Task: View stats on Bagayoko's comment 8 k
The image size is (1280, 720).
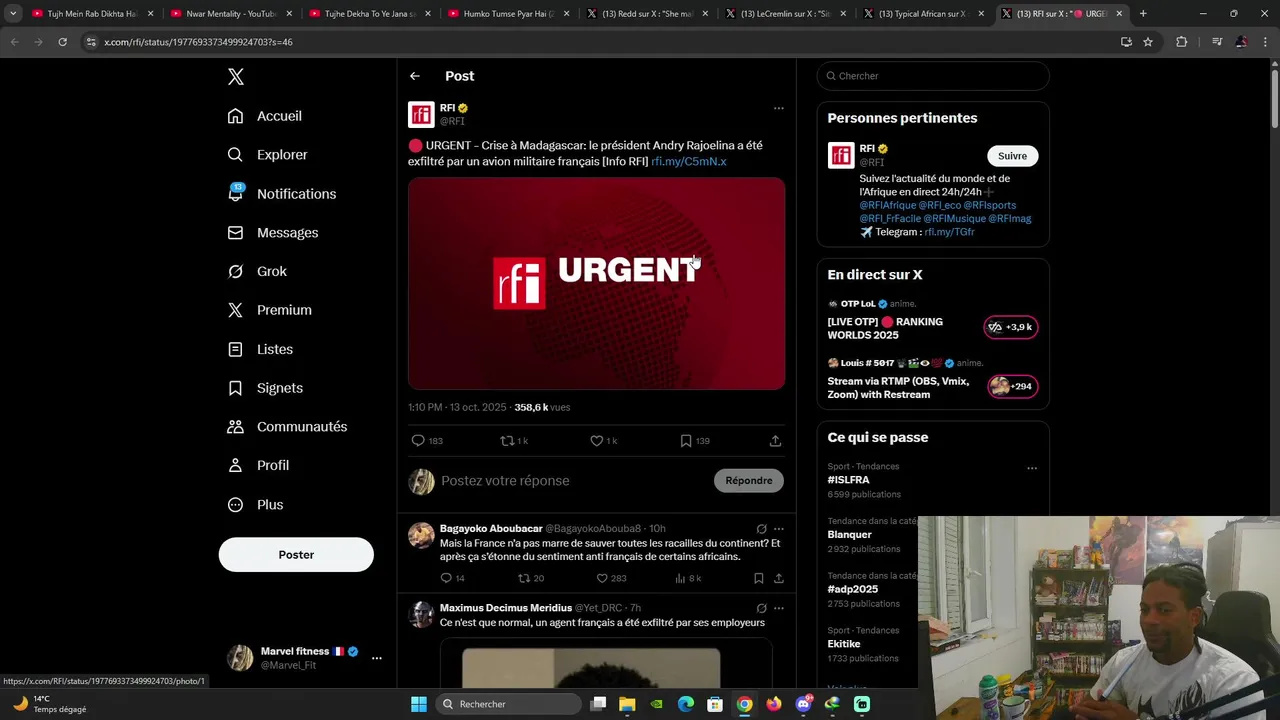Action: (x=688, y=578)
